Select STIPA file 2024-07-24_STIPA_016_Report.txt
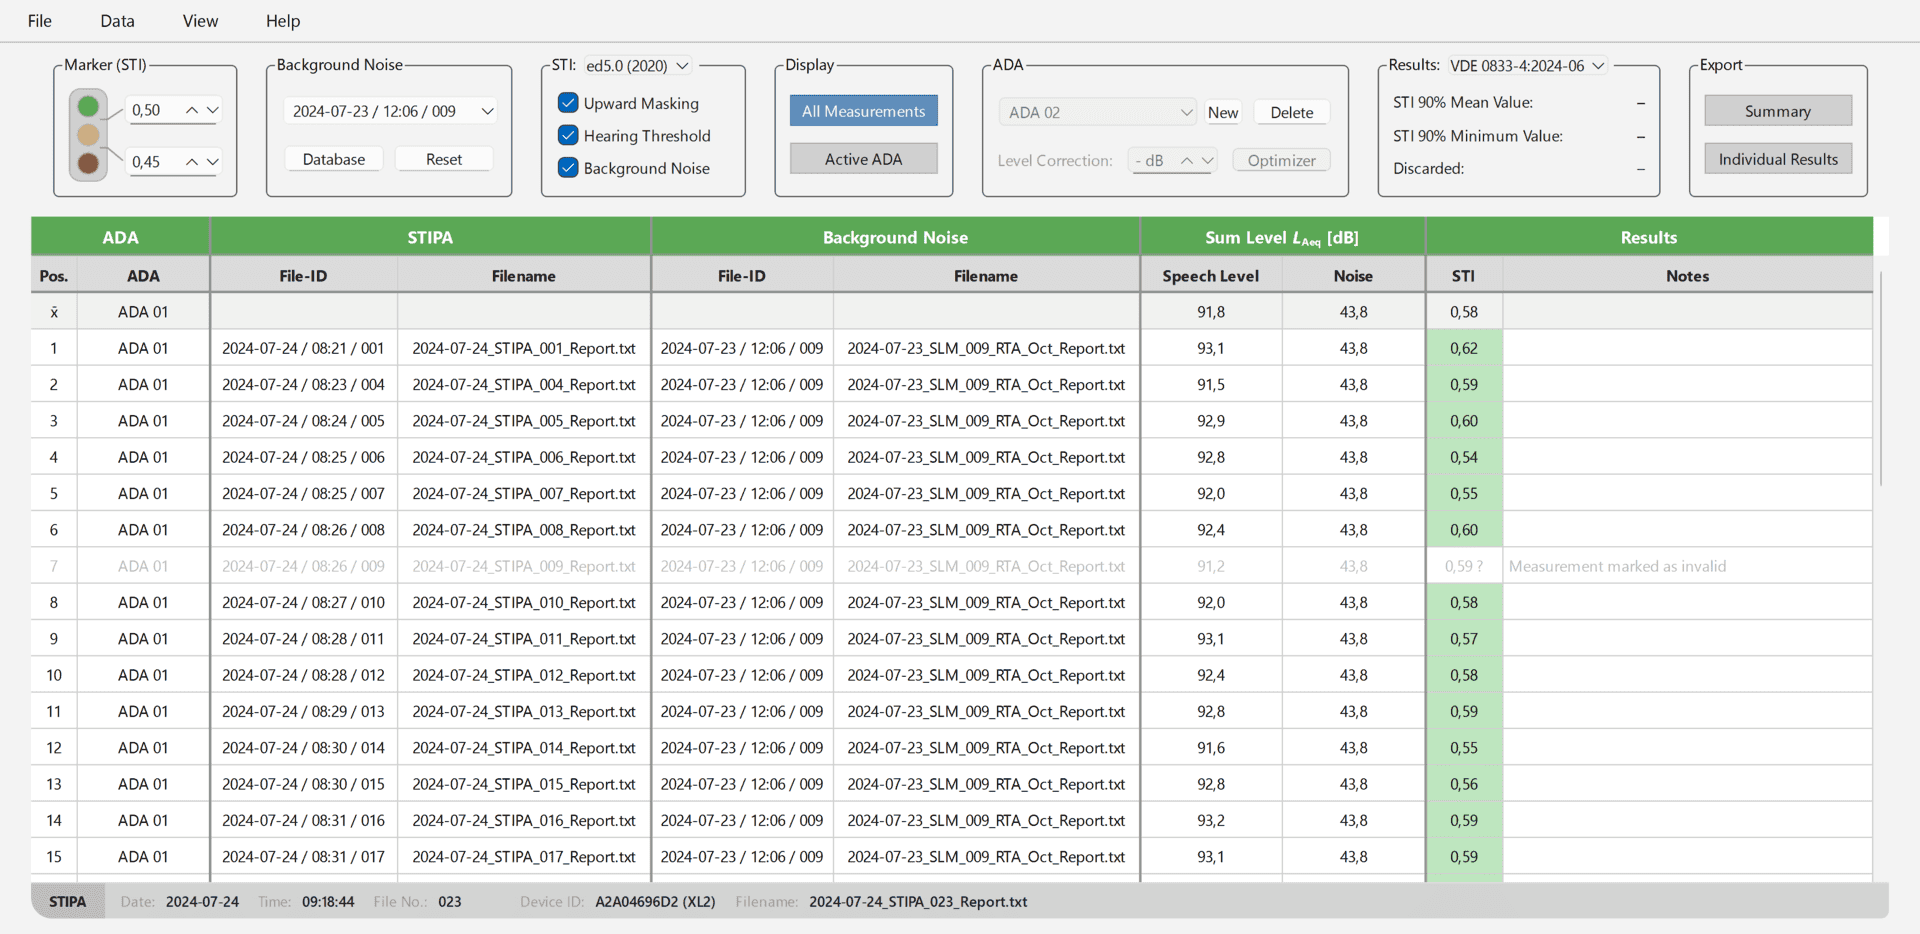Viewport: 1920px width, 934px height. coord(524,820)
